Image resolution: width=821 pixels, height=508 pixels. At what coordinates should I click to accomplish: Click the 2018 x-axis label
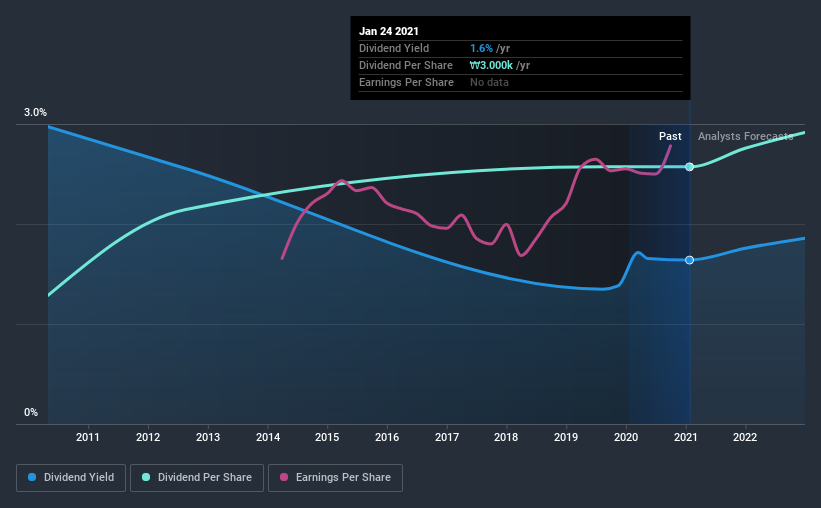pos(506,437)
